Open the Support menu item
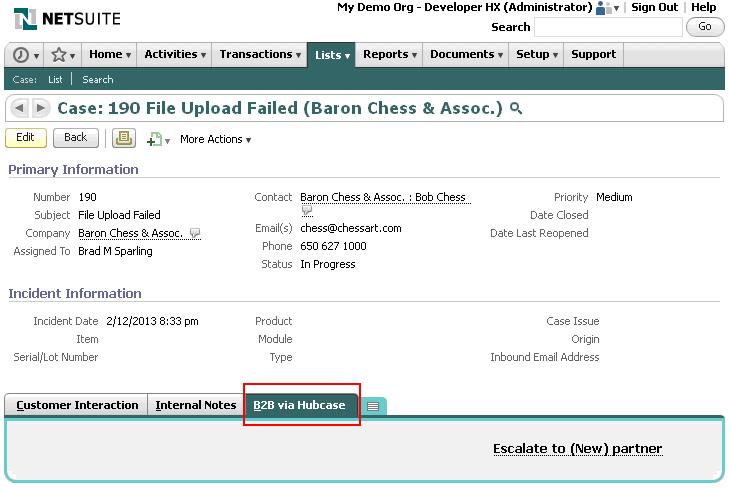Screen dimensions: 730x488 click(x=594, y=54)
